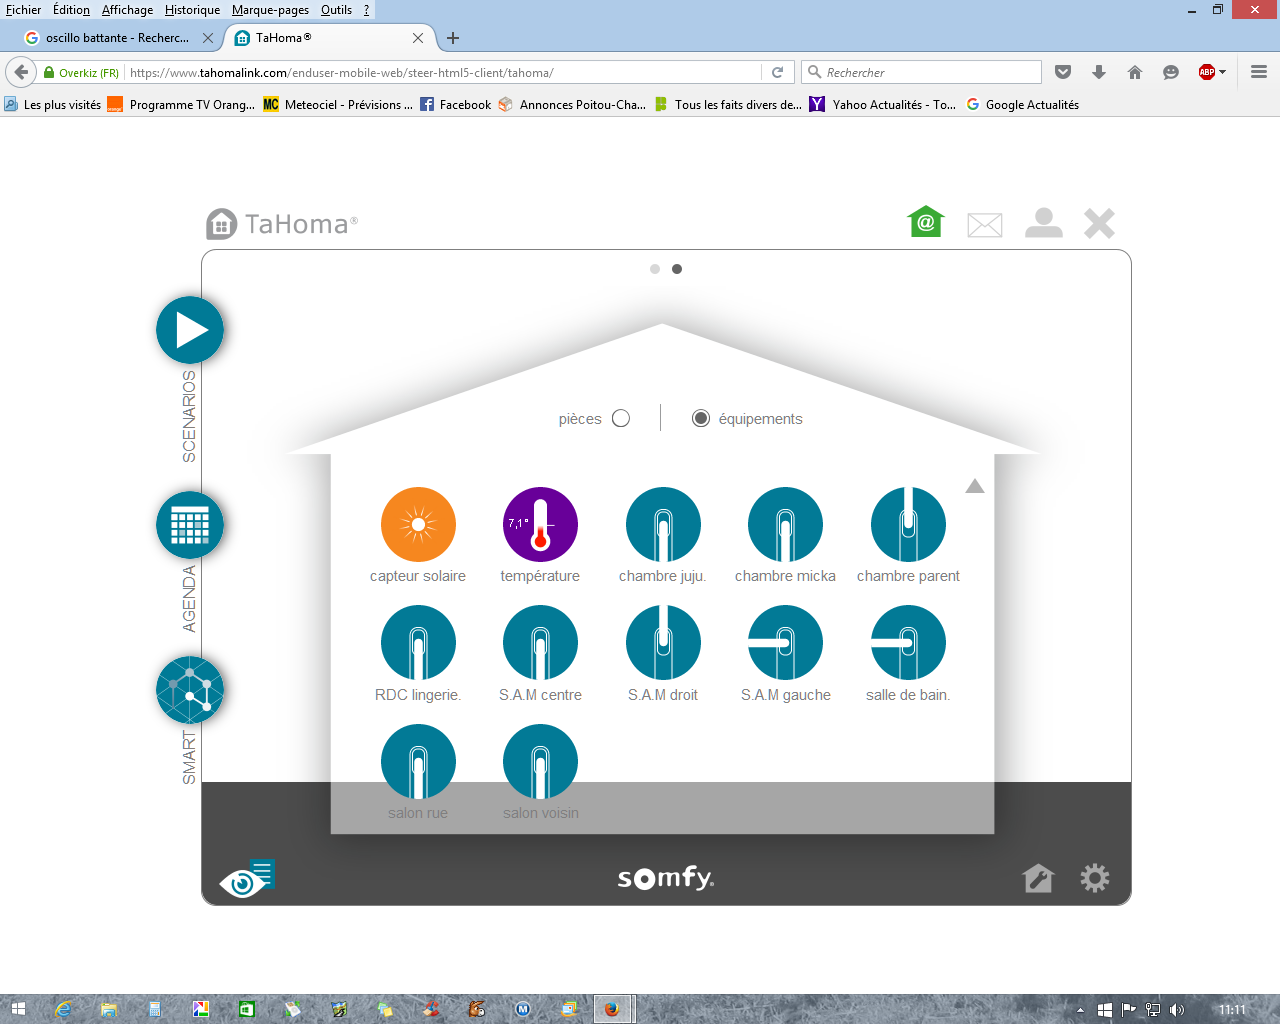This screenshot has height=1024, width=1280.
Task: Open the Windows Start button
Action: [17, 1009]
